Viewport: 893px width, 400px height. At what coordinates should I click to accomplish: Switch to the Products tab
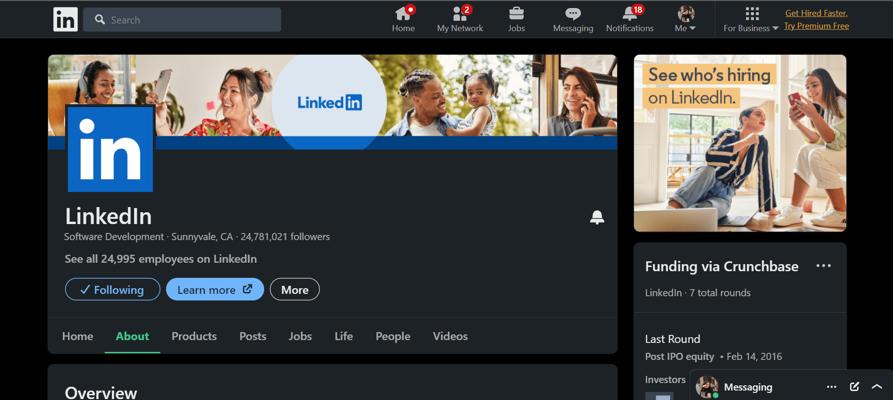click(x=194, y=336)
